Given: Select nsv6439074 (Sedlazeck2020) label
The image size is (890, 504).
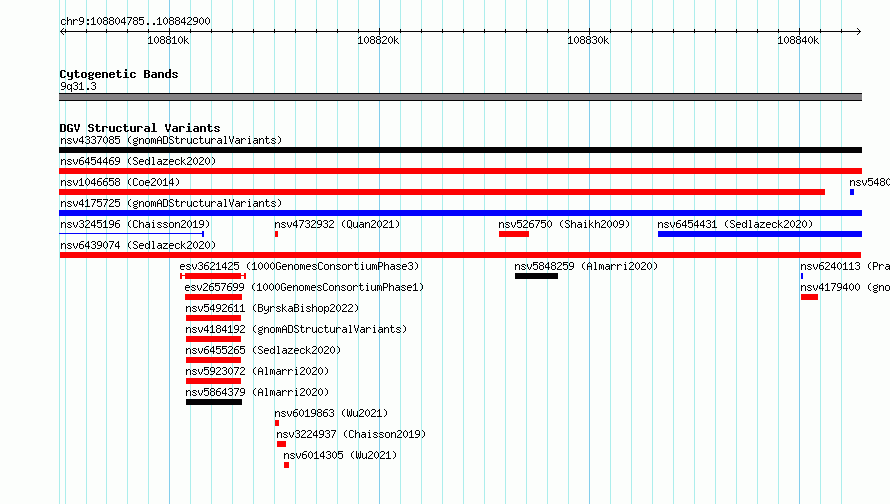Looking at the screenshot, I should (138, 245).
